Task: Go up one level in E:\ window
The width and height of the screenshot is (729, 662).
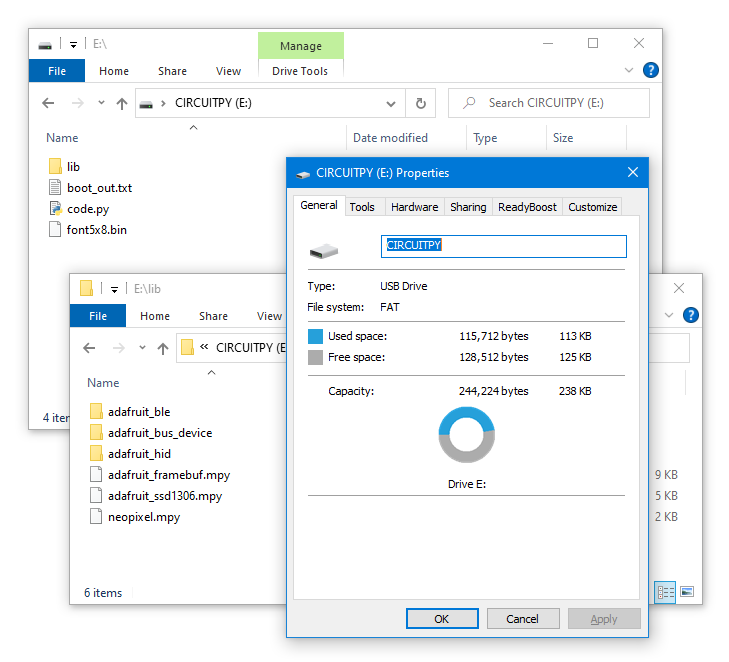Action: (122, 103)
